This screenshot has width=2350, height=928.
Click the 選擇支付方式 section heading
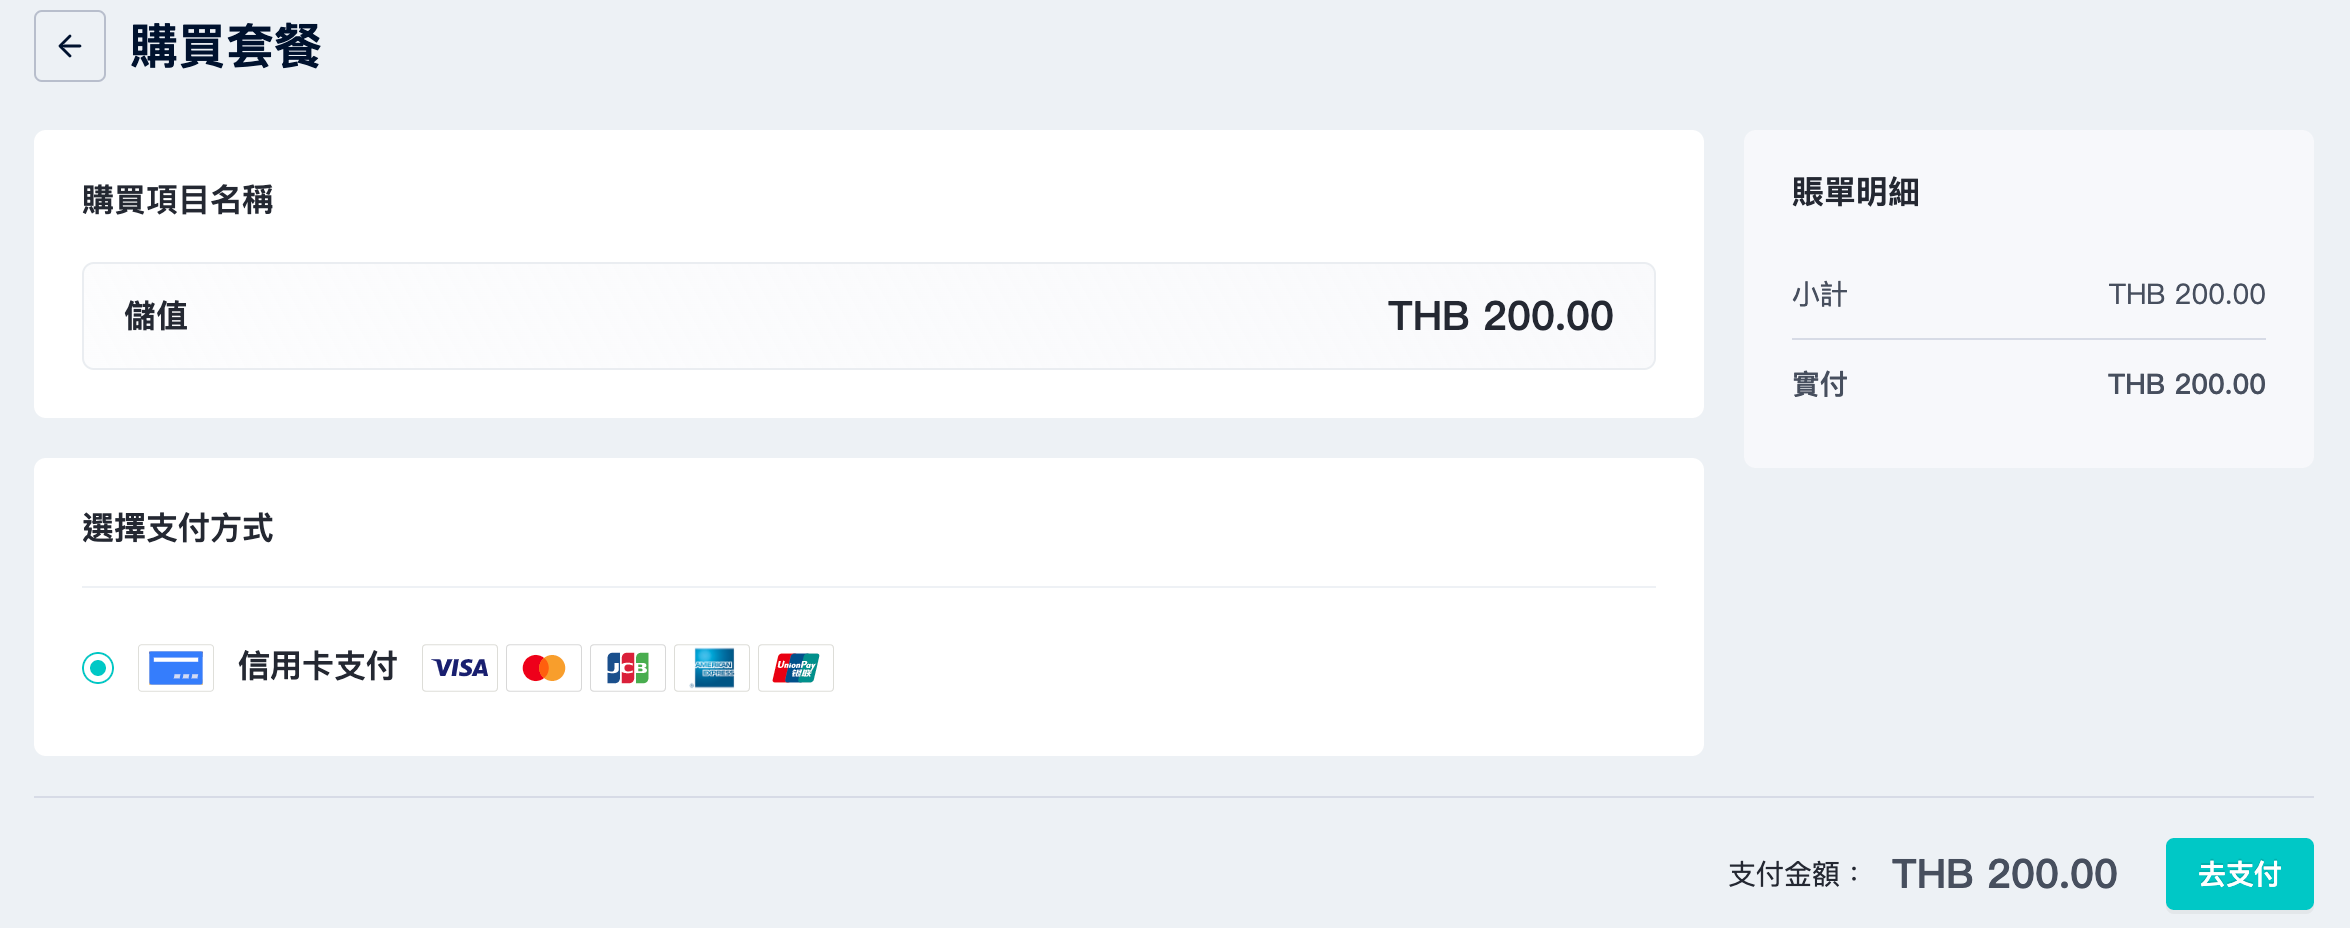[178, 528]
